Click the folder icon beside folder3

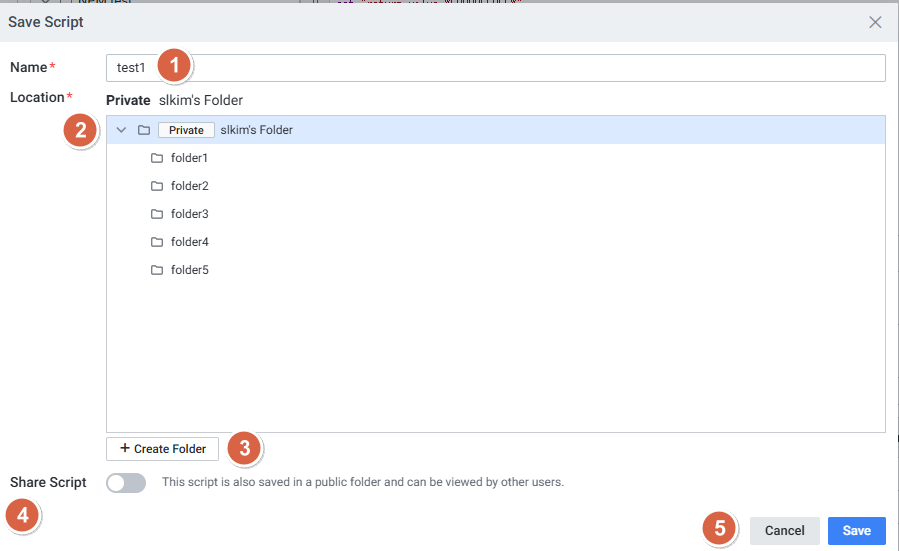coord(156,214)
